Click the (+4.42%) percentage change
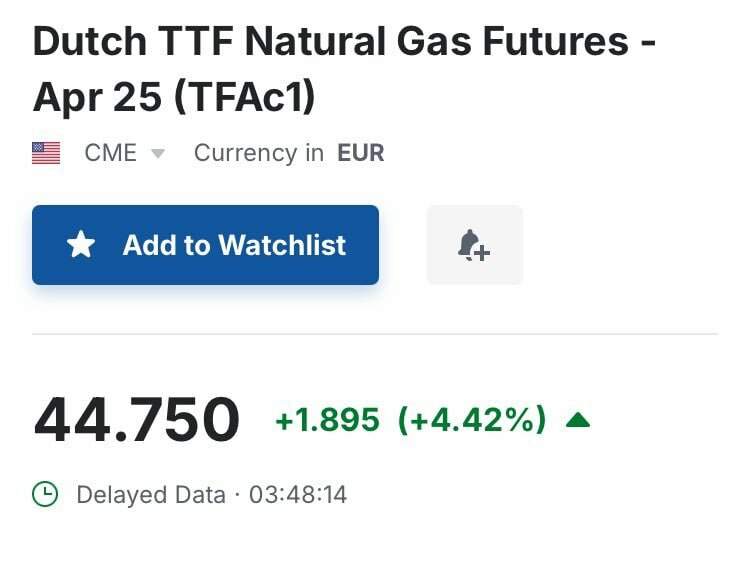Screen dimensions: 750x579 click(x=472, y=420)
